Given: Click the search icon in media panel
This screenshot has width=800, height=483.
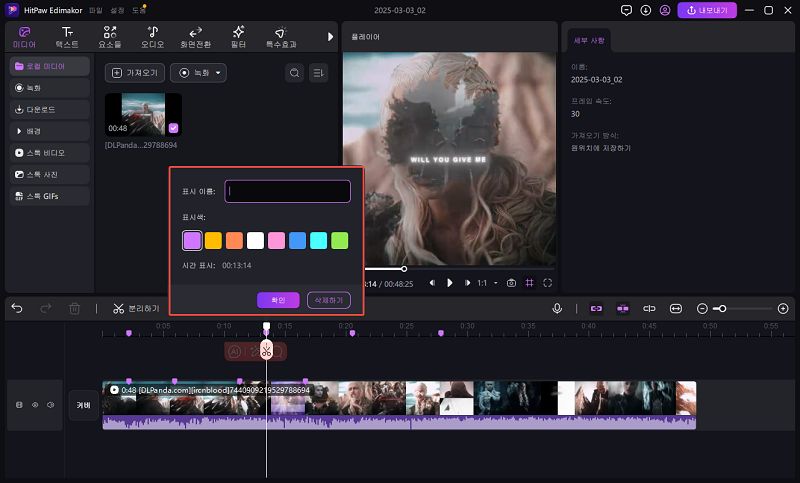Looking at the screenshot, I should (x=294, y=73).
